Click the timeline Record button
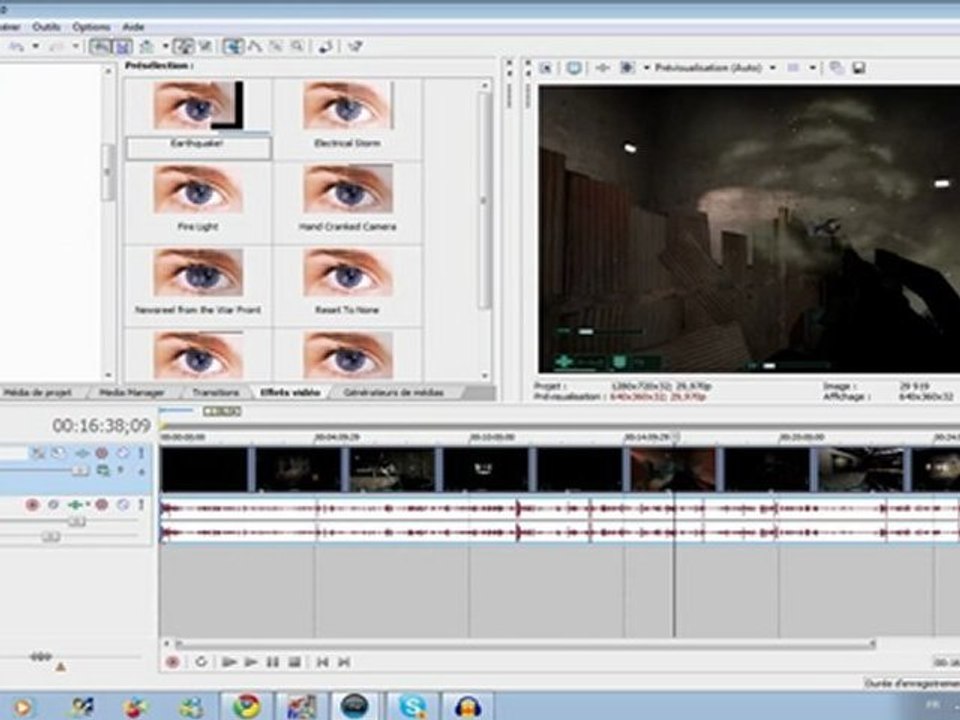Image resolution: width=960 pixels, height=720 pixels. (173, 662)
